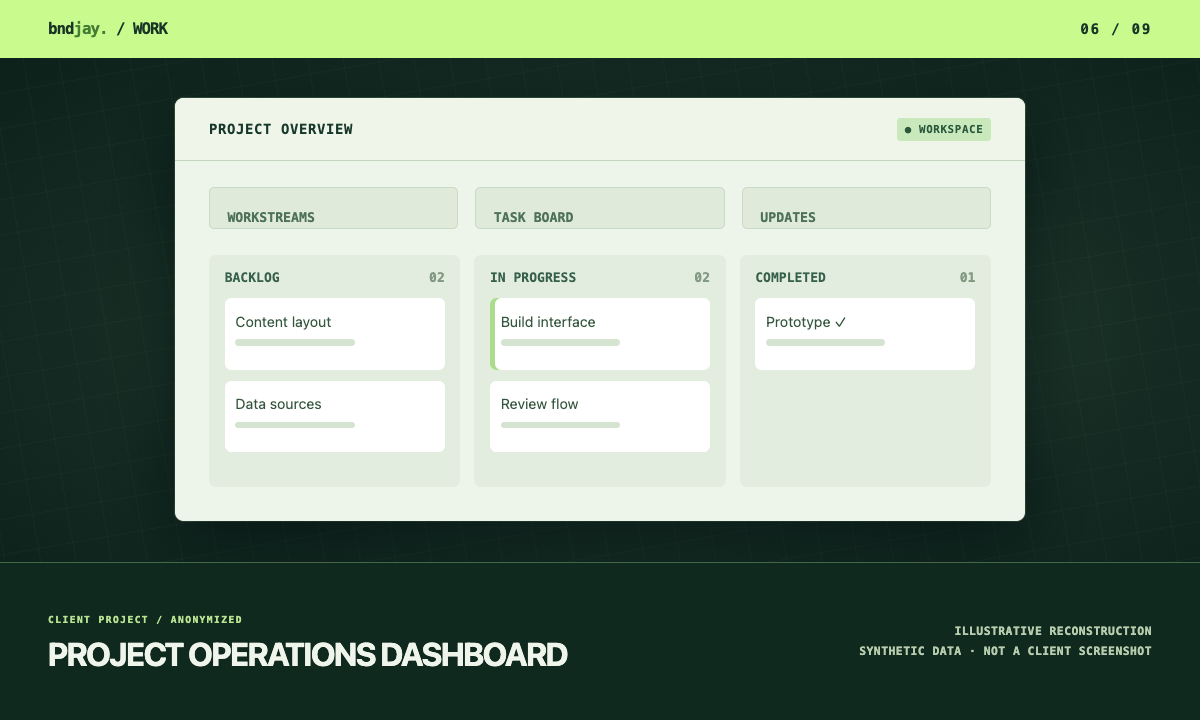Click the In Progress column count 02

[x=702, y=277]
